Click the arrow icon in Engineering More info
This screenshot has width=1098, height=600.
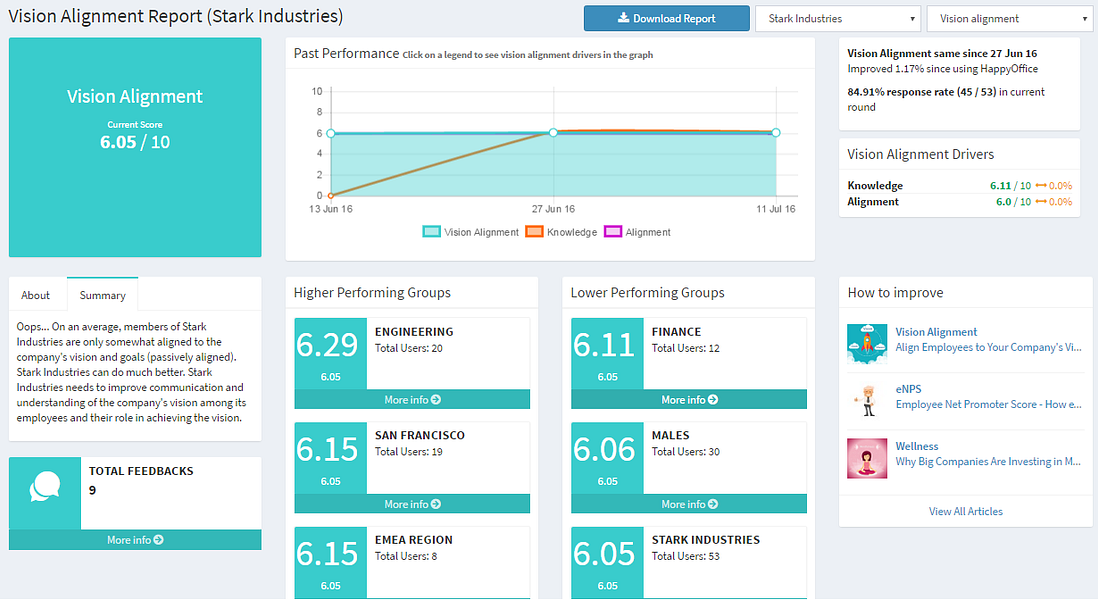[436, 400]
